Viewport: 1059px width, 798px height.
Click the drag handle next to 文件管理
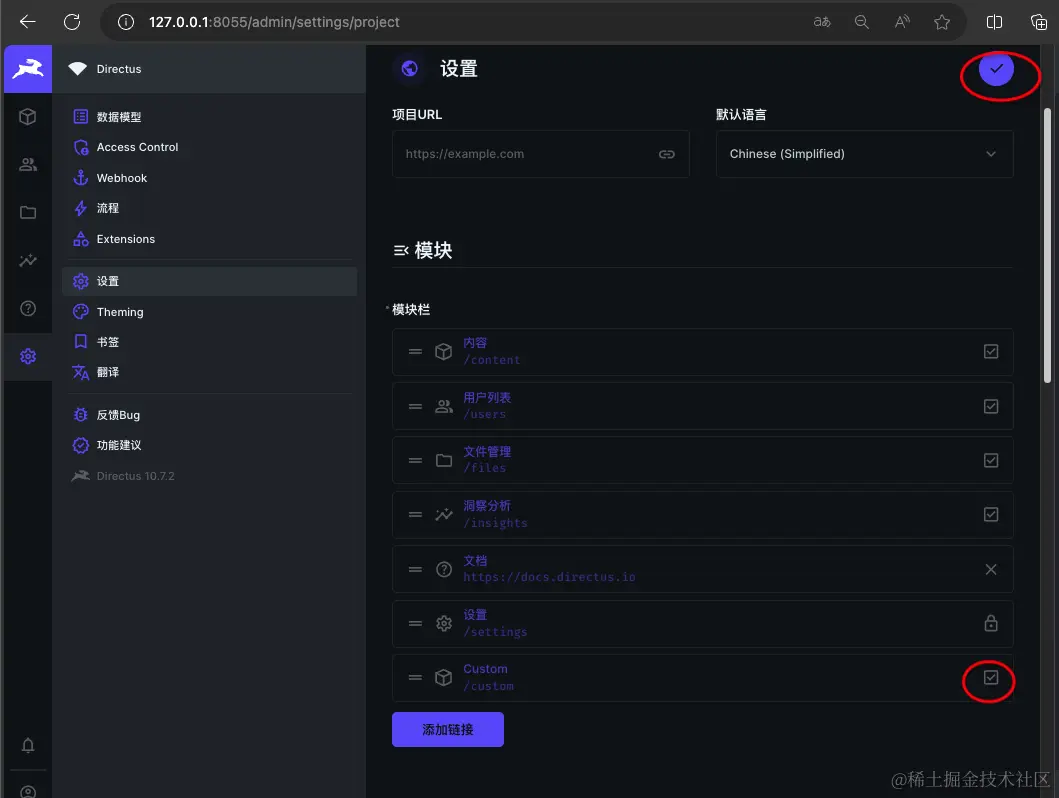[x=416, y=460]
